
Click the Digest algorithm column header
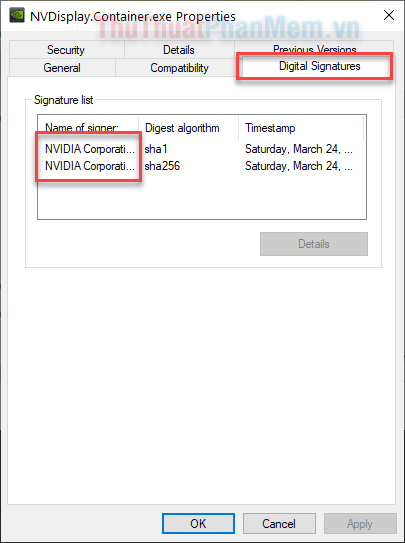[x=189, y=128]
